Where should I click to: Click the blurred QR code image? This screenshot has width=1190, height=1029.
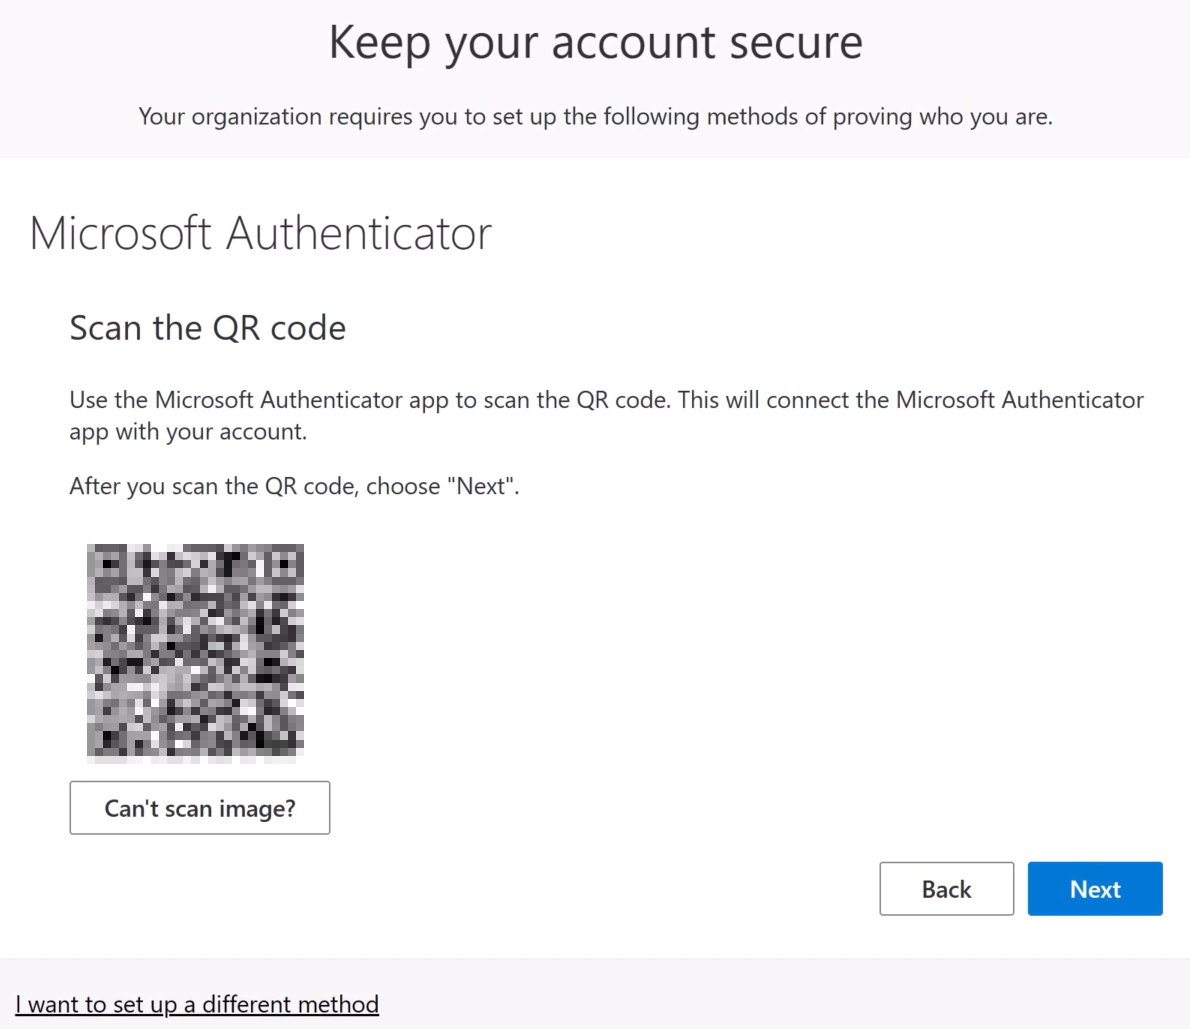(196, 651)
